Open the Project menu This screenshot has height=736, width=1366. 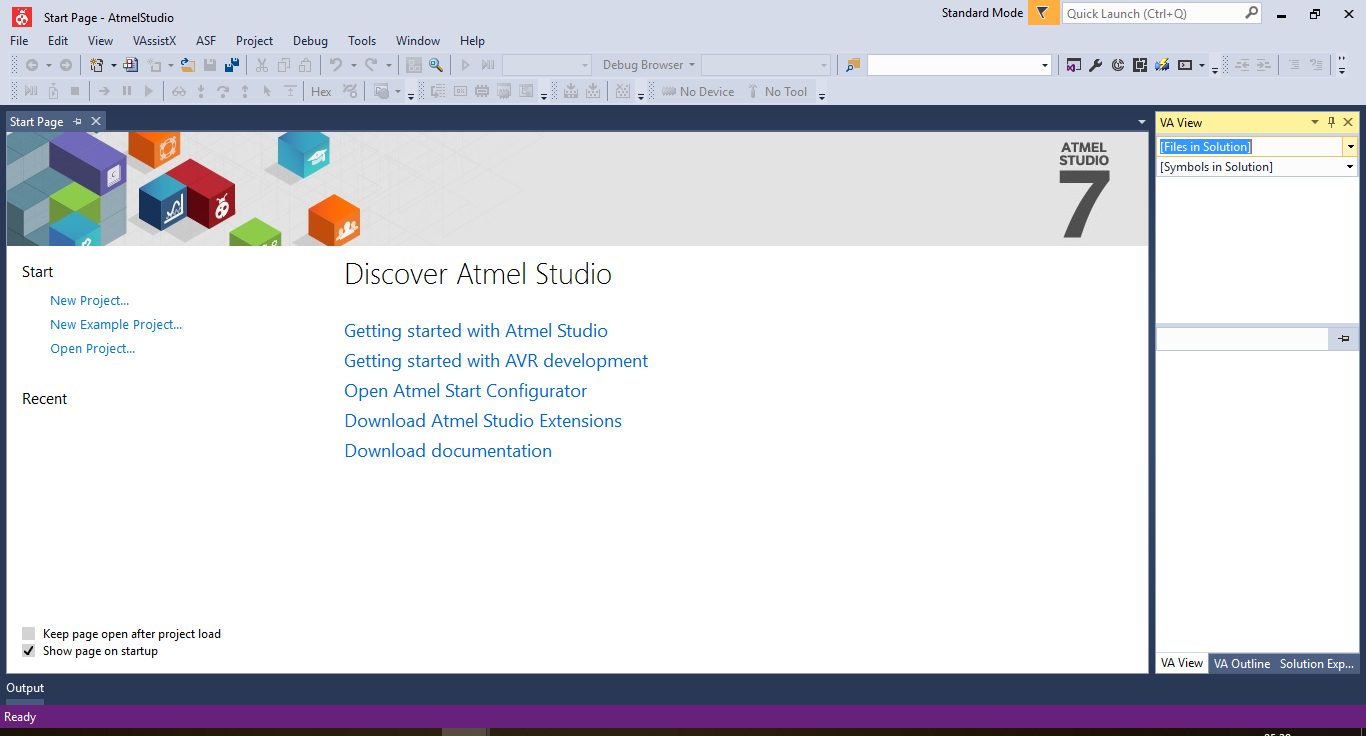tap(254, 41)
